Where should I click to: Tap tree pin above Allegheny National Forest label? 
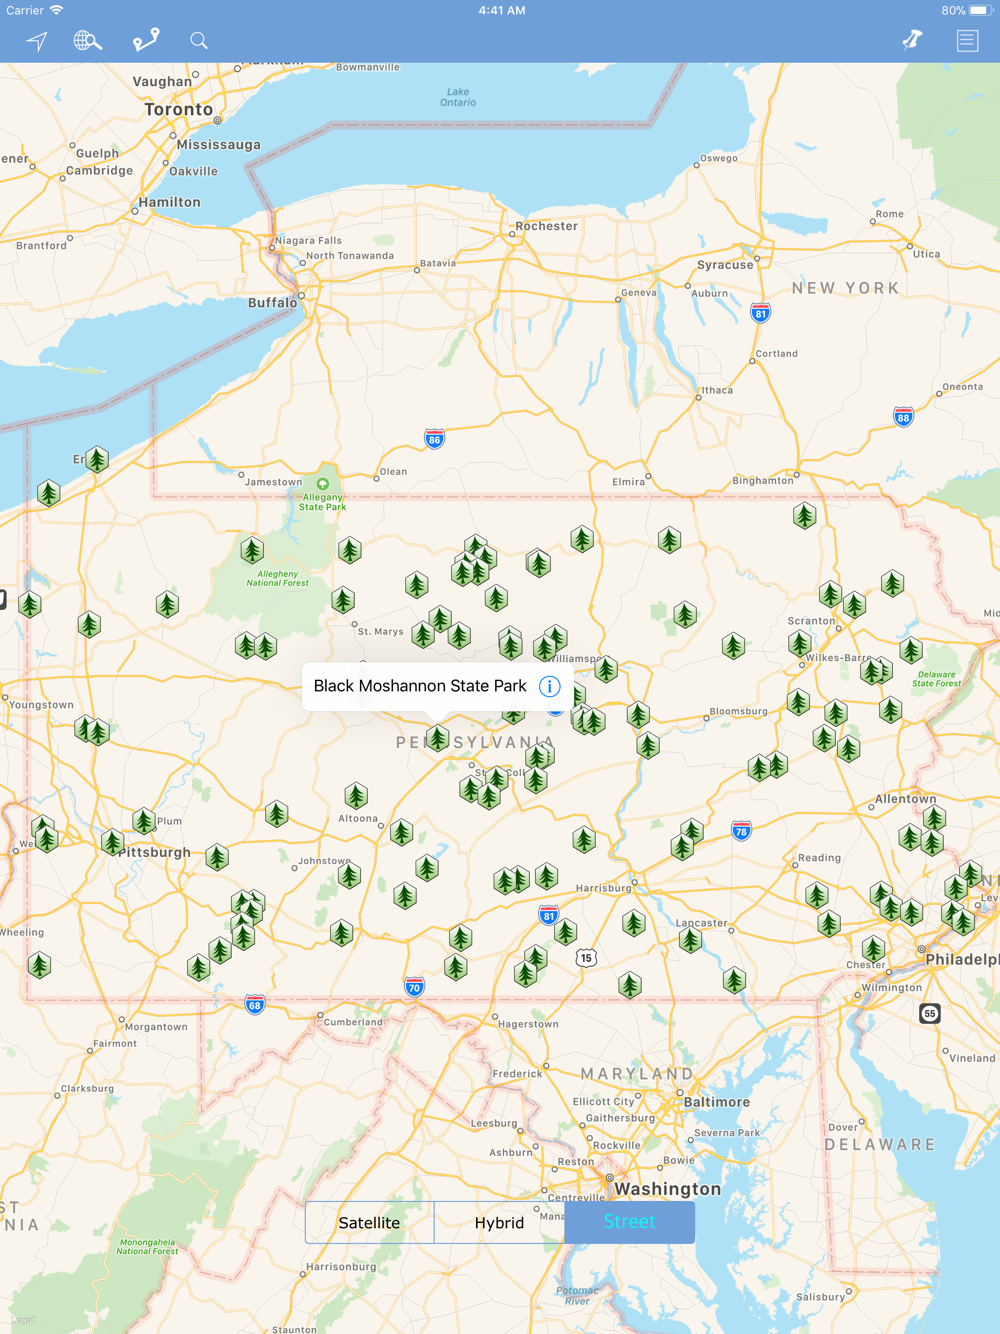pos(252,550)
